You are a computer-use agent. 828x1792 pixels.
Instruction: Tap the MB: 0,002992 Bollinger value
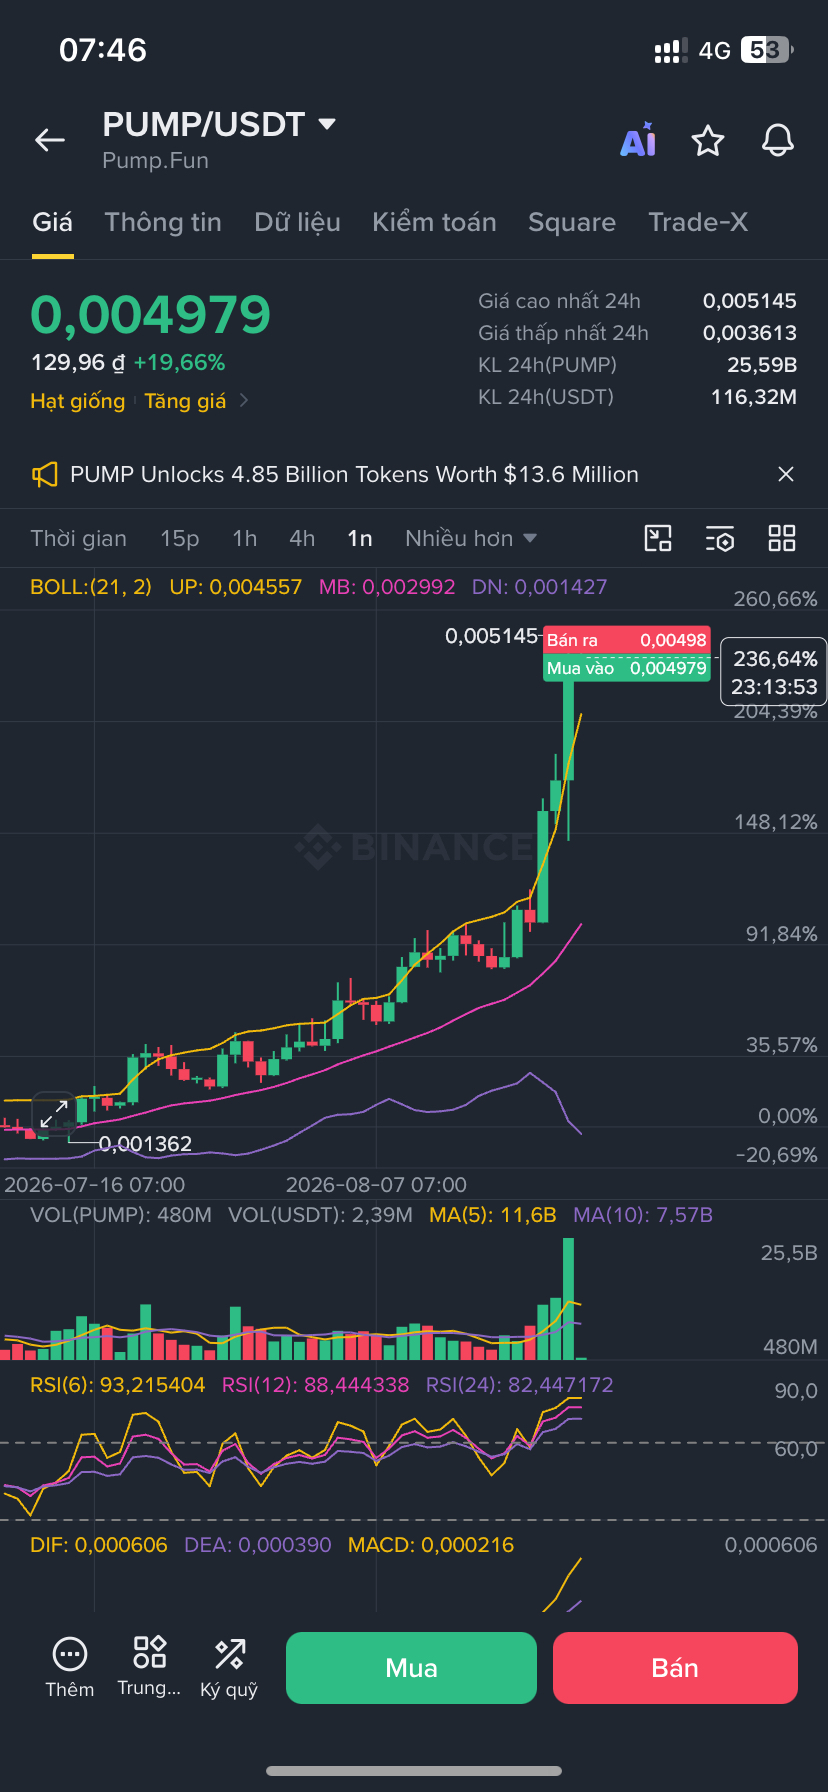click(x=387, y=587)
